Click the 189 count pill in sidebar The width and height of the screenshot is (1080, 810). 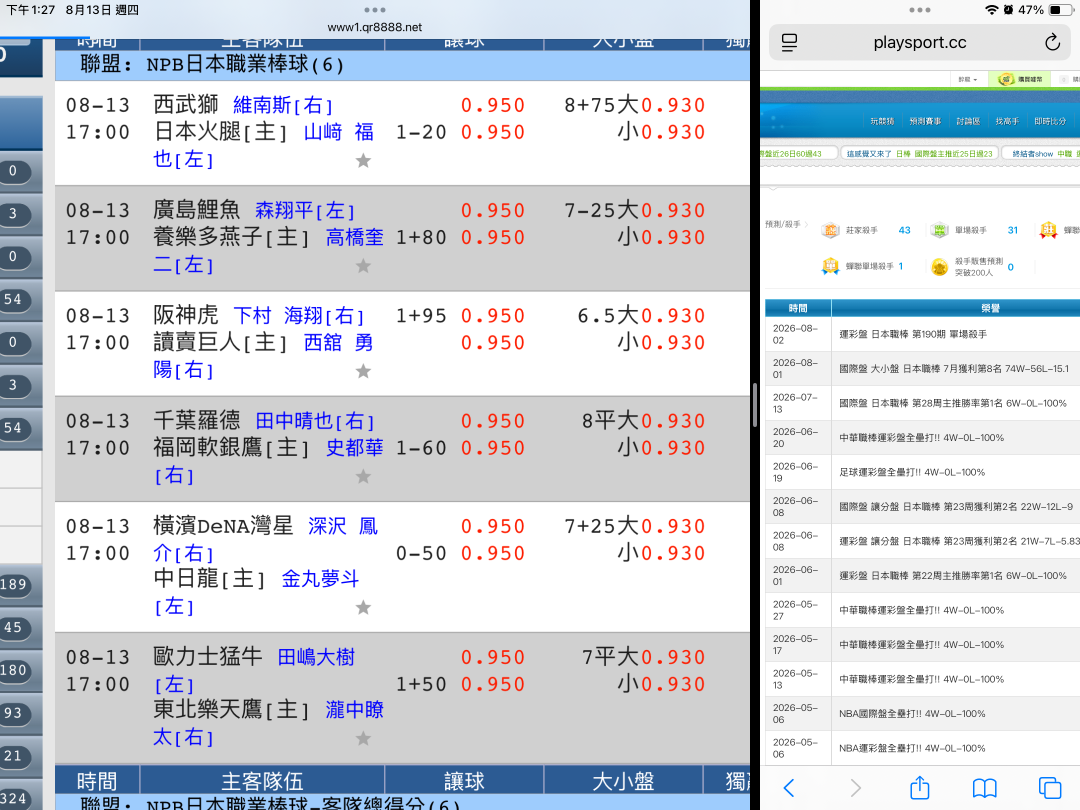[14, 585]
